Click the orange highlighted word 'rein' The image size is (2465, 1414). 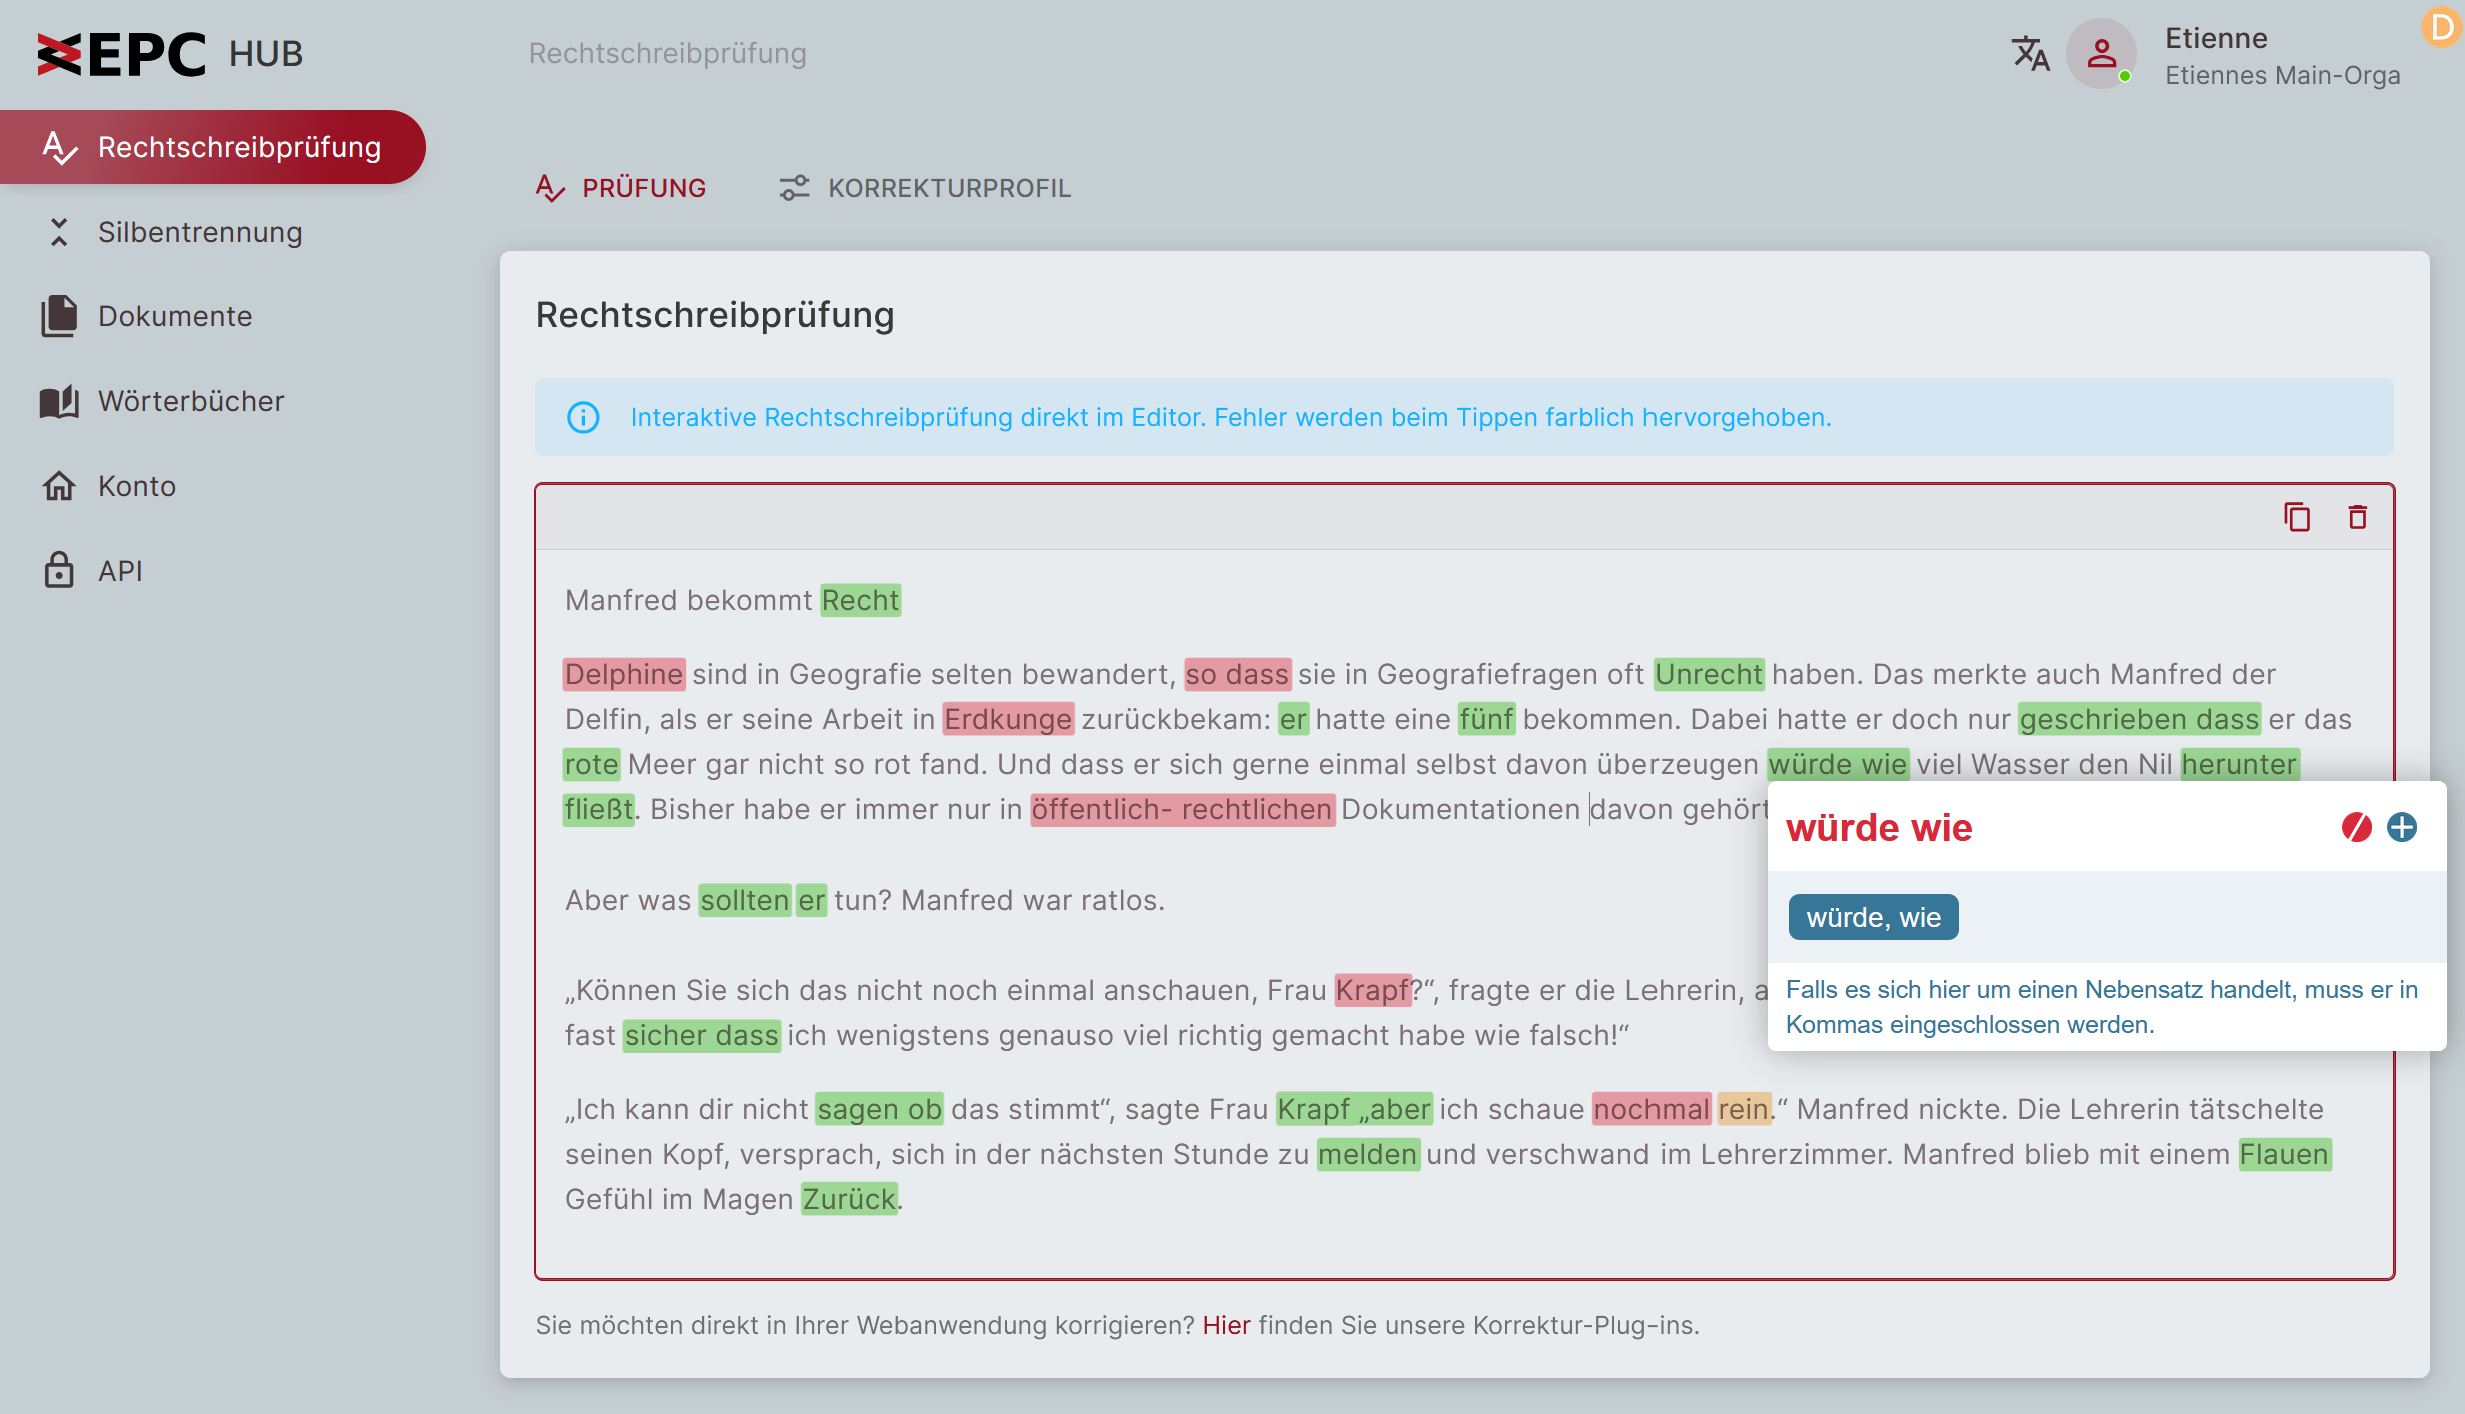point(1744,1109)
